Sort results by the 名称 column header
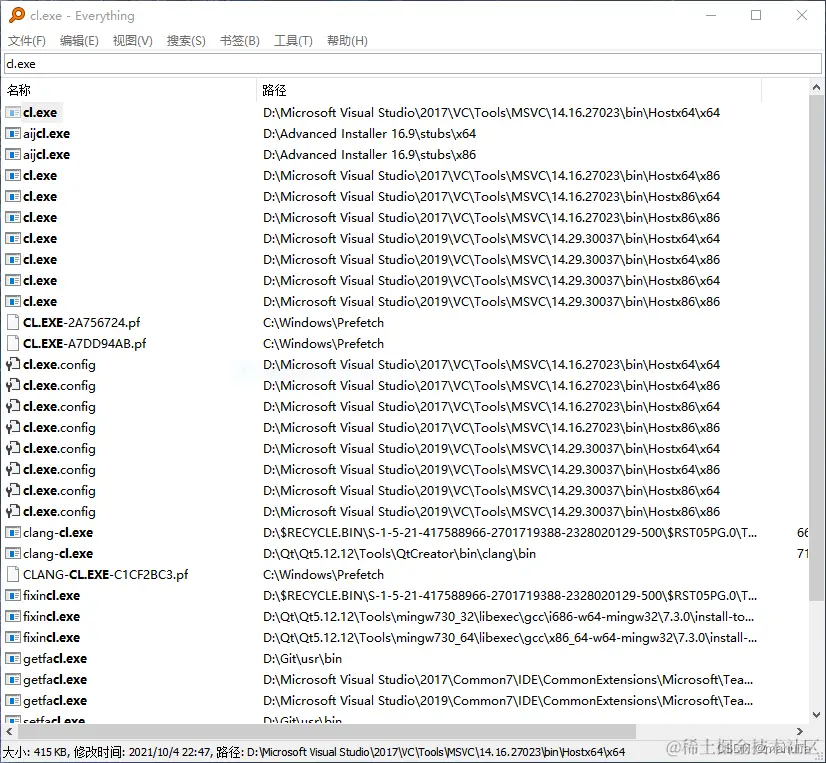The image size is (826, 763). pyautogui.click(x=129, y=90)
